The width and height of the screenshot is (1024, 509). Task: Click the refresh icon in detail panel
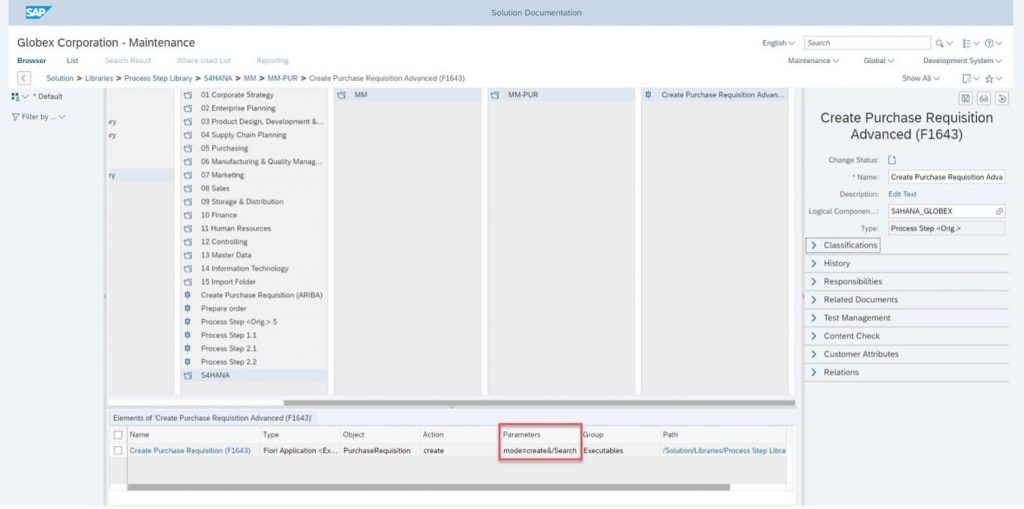1002,99
